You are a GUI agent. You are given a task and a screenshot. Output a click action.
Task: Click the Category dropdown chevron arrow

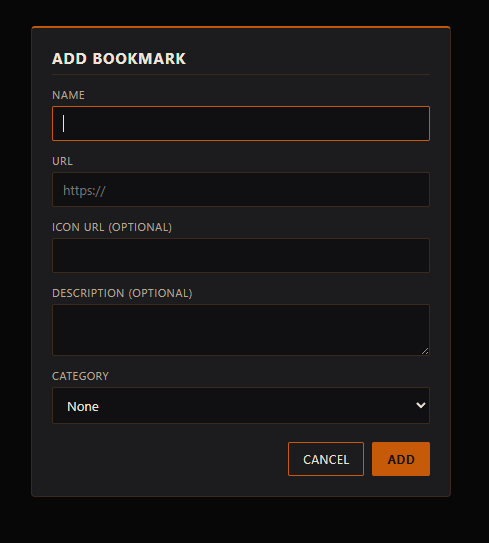[x=420, y=405]
